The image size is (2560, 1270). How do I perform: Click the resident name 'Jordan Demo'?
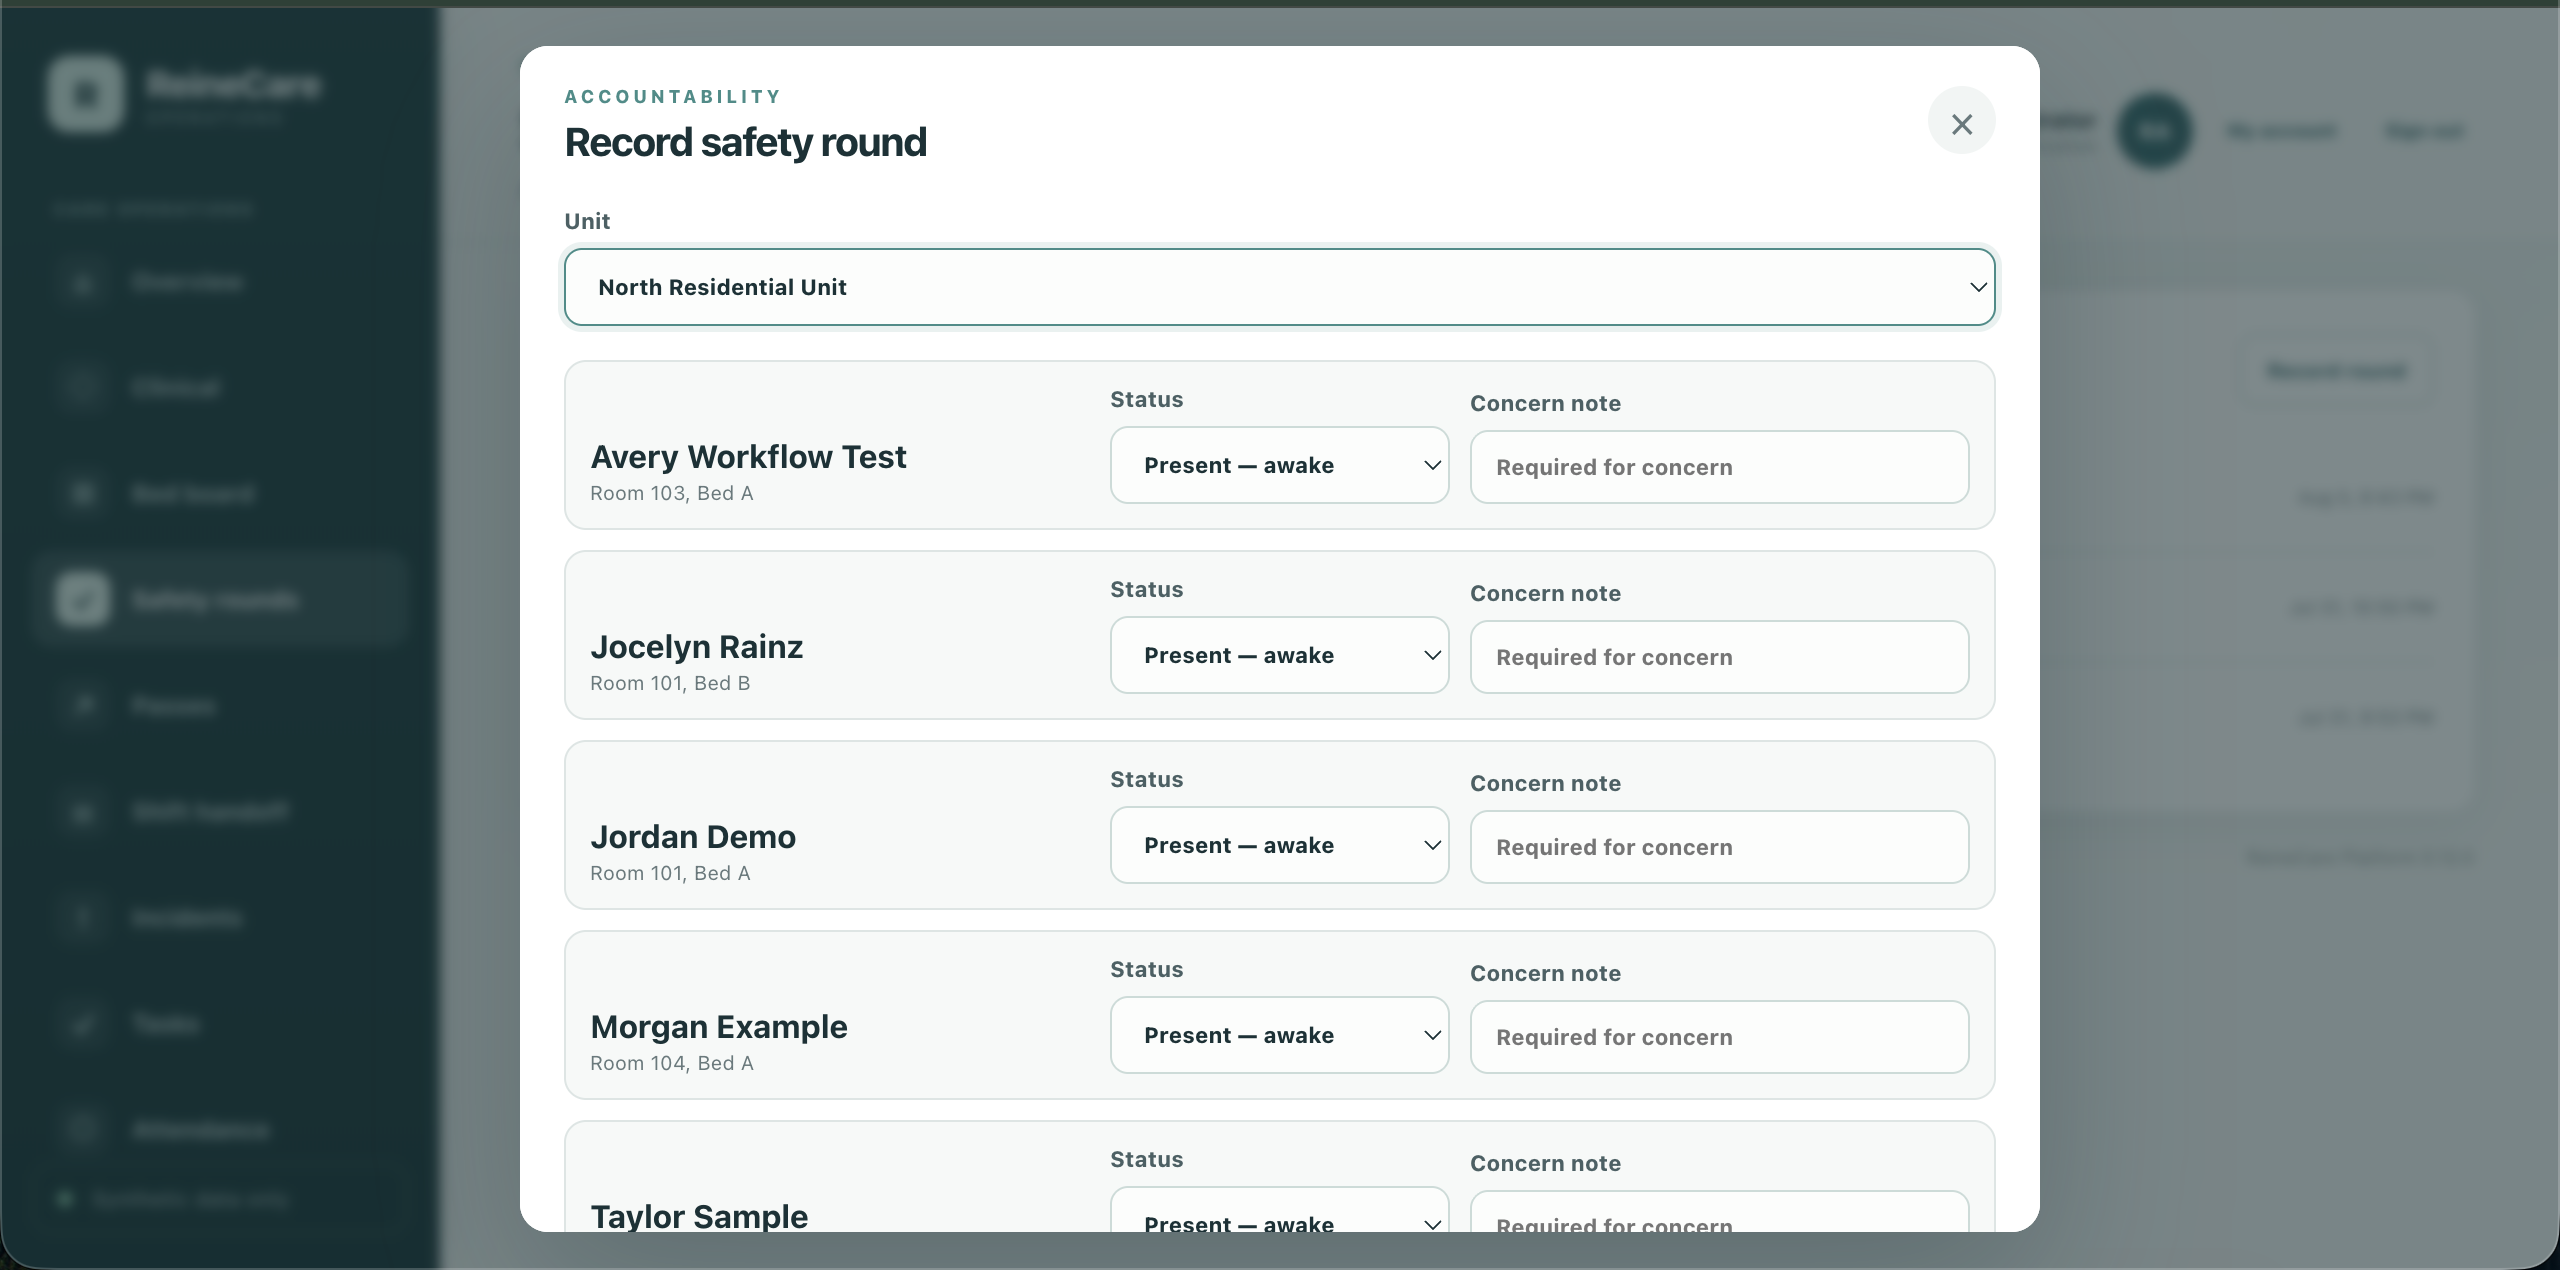point(693,837)
